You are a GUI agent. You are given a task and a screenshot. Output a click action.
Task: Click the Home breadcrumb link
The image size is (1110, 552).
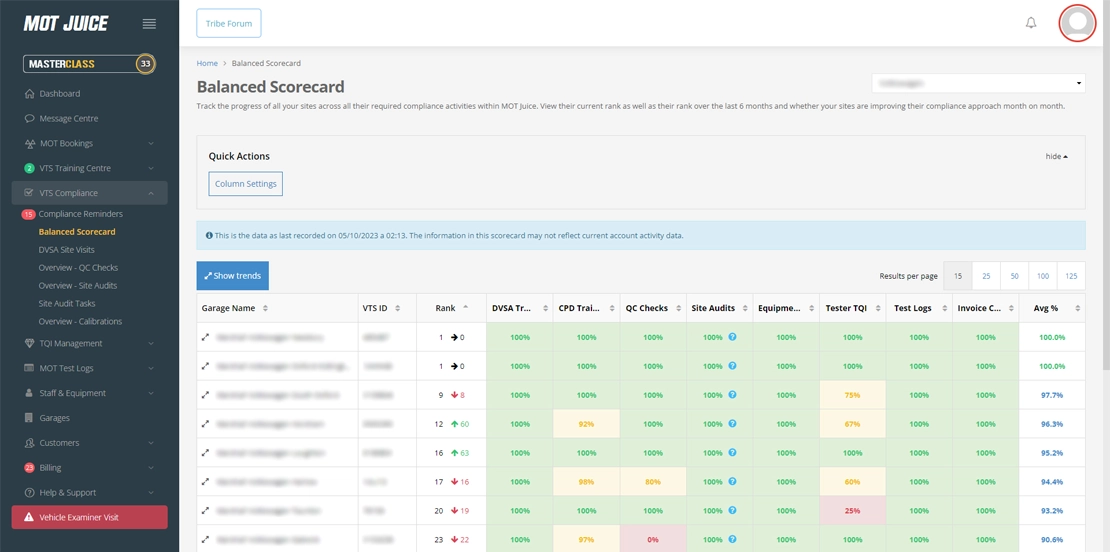pyautogui.click(x=207, y=63)
